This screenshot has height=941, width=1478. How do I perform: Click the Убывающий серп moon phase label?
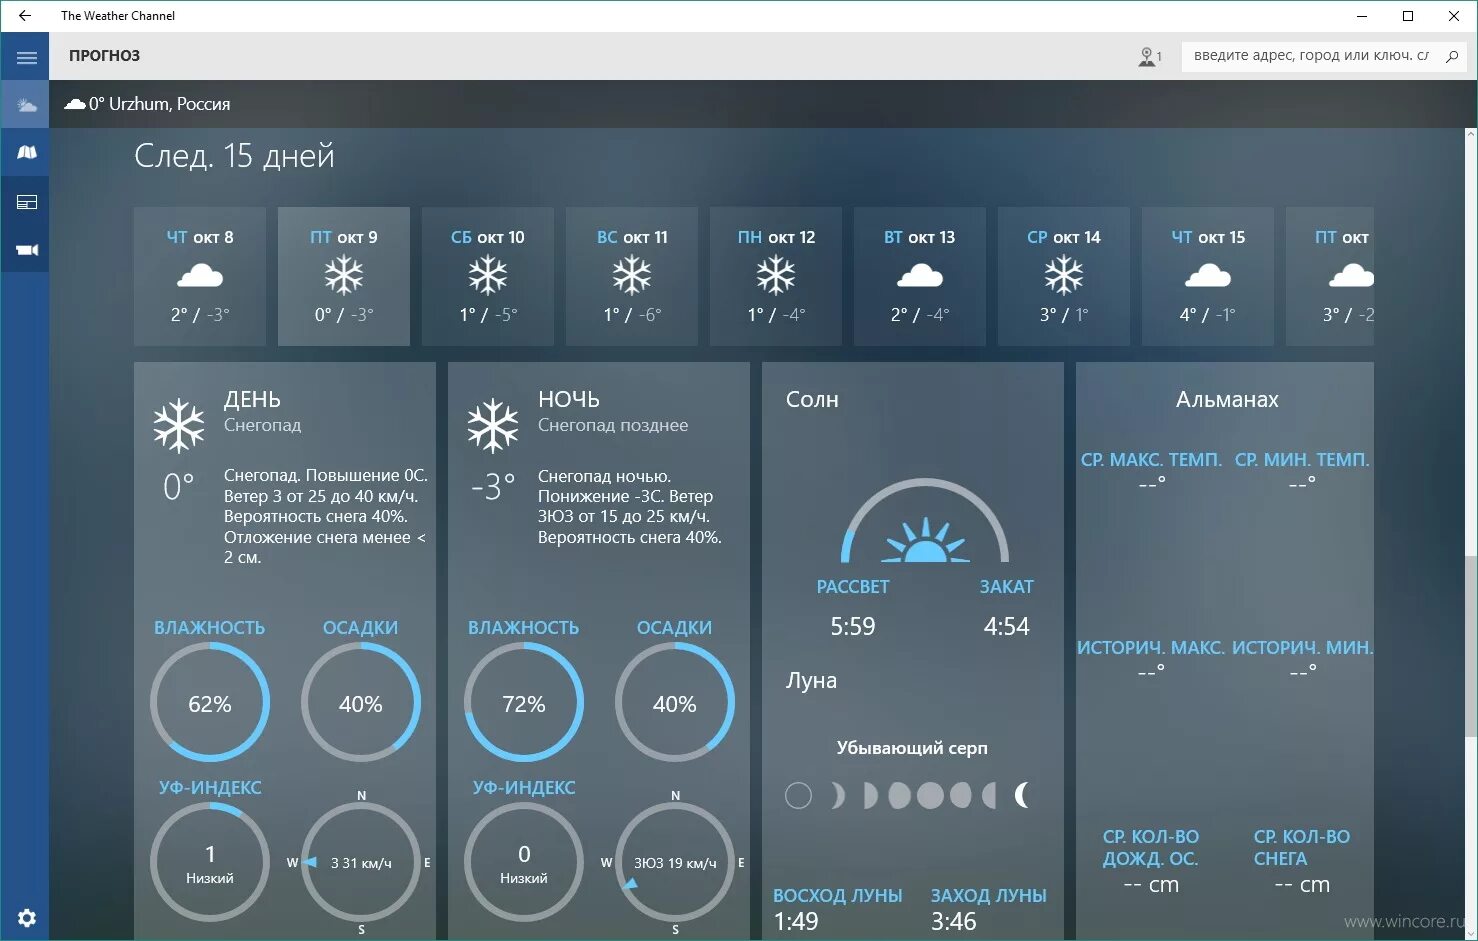click(x=912, y=748)
